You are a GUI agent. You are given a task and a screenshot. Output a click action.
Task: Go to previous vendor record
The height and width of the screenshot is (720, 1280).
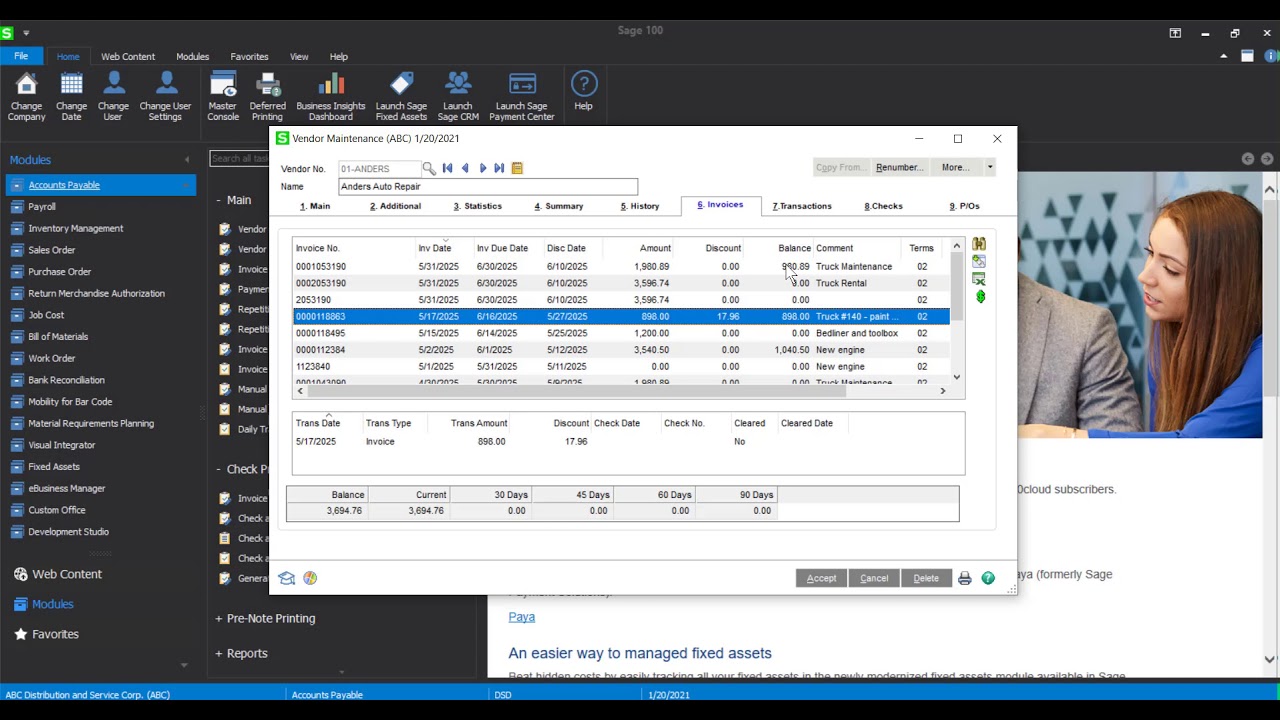click(x=465, y=168)
